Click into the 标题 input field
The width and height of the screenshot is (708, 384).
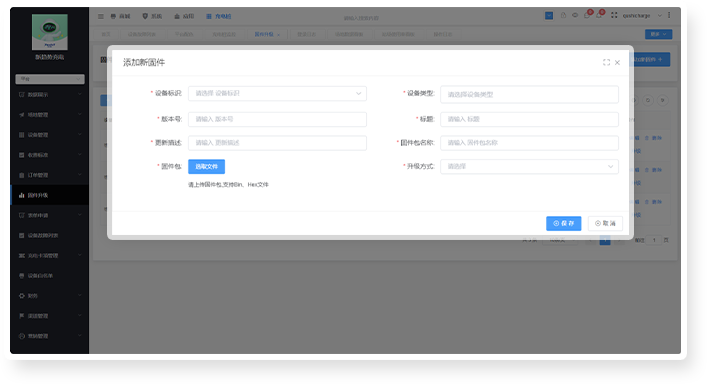pos(529,119)
